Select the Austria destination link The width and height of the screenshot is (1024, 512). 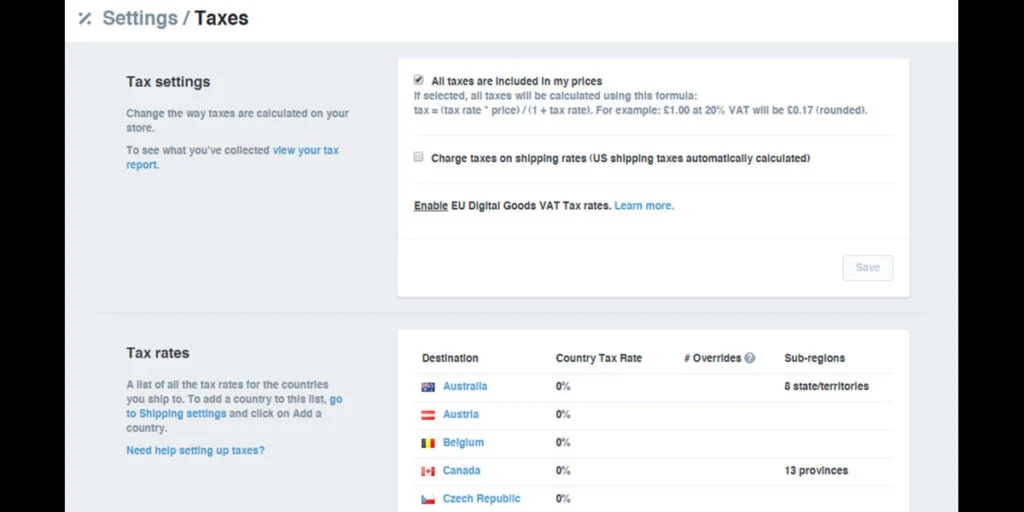pos(460,414)
